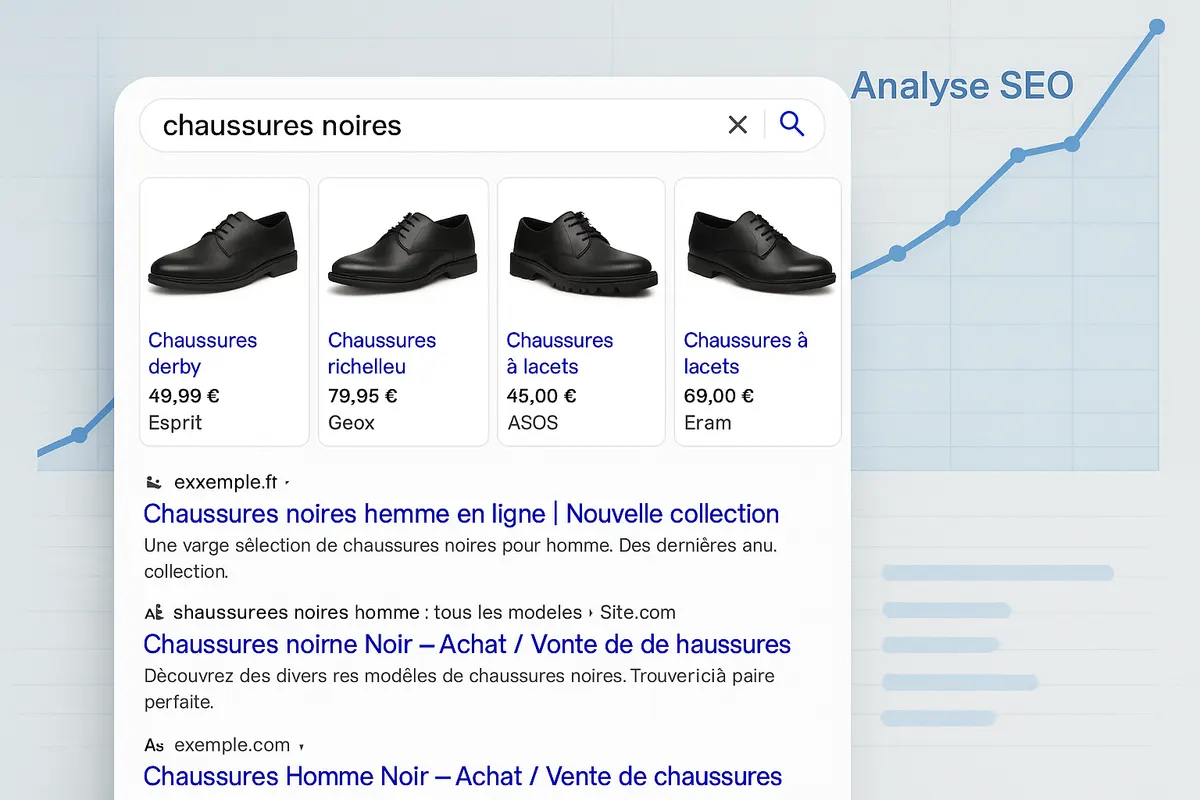Clear the search box with the X icon

pyautogui.click(x=737, y=125)
